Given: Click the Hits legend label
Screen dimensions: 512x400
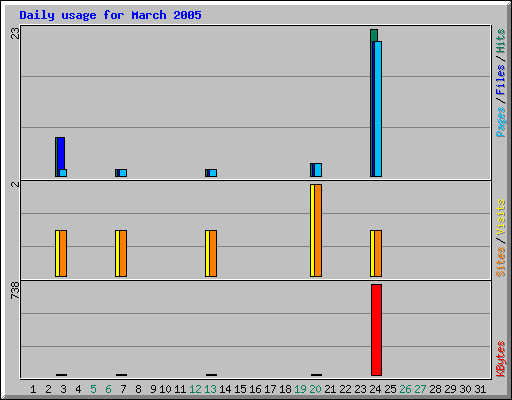Looking at the screenshot, I should 501,41.
